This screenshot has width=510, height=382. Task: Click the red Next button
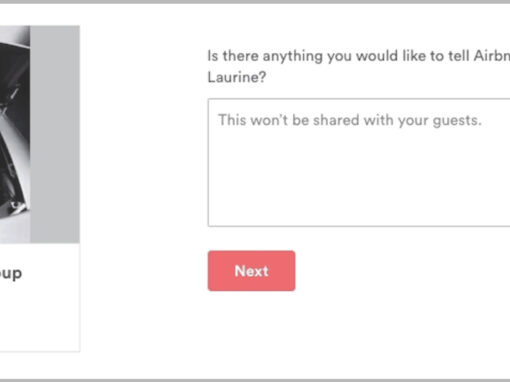tap(251, 271)
